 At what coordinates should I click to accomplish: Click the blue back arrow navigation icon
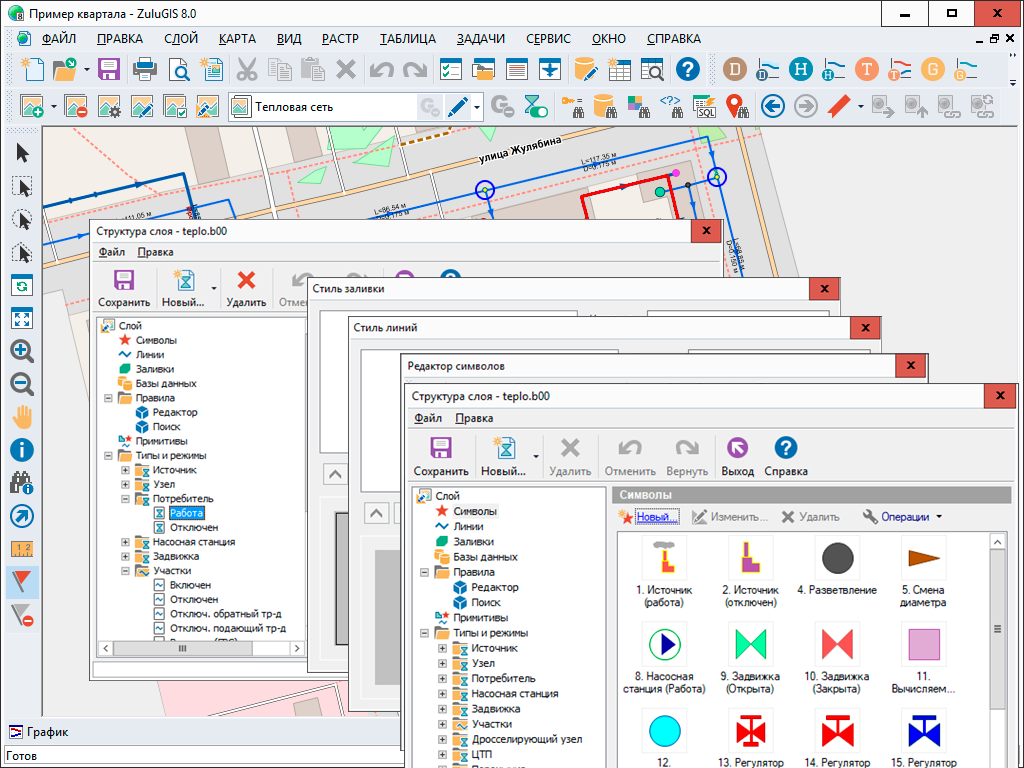[771, 106]
